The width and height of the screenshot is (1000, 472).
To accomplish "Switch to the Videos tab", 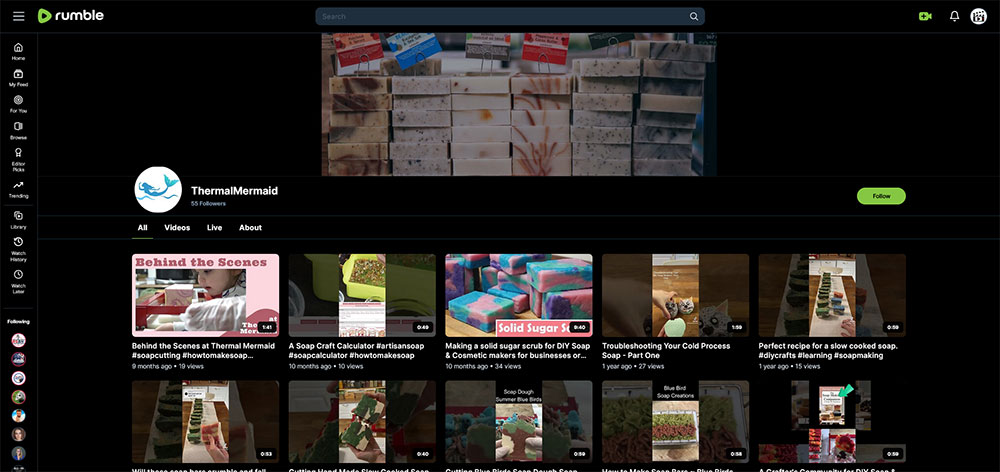I will click(x=177, y=228).
